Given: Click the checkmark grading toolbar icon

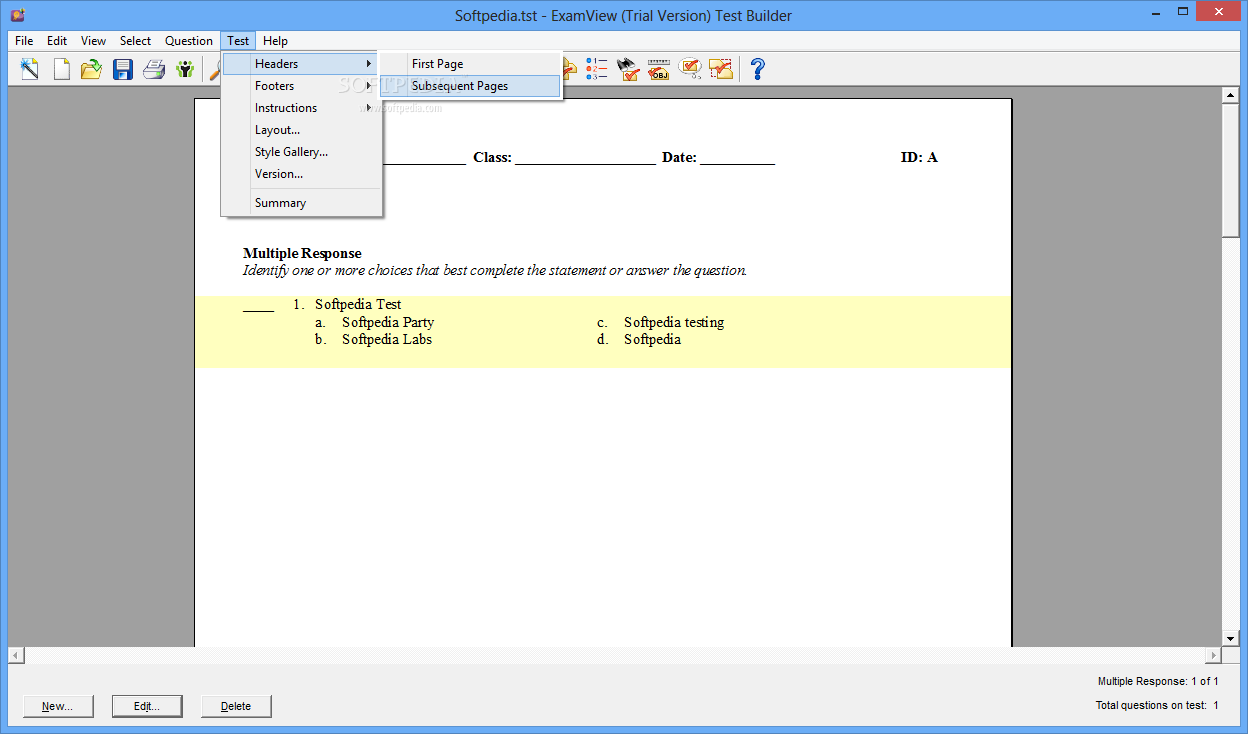Looking at the screenshot, I should point(628,69).
